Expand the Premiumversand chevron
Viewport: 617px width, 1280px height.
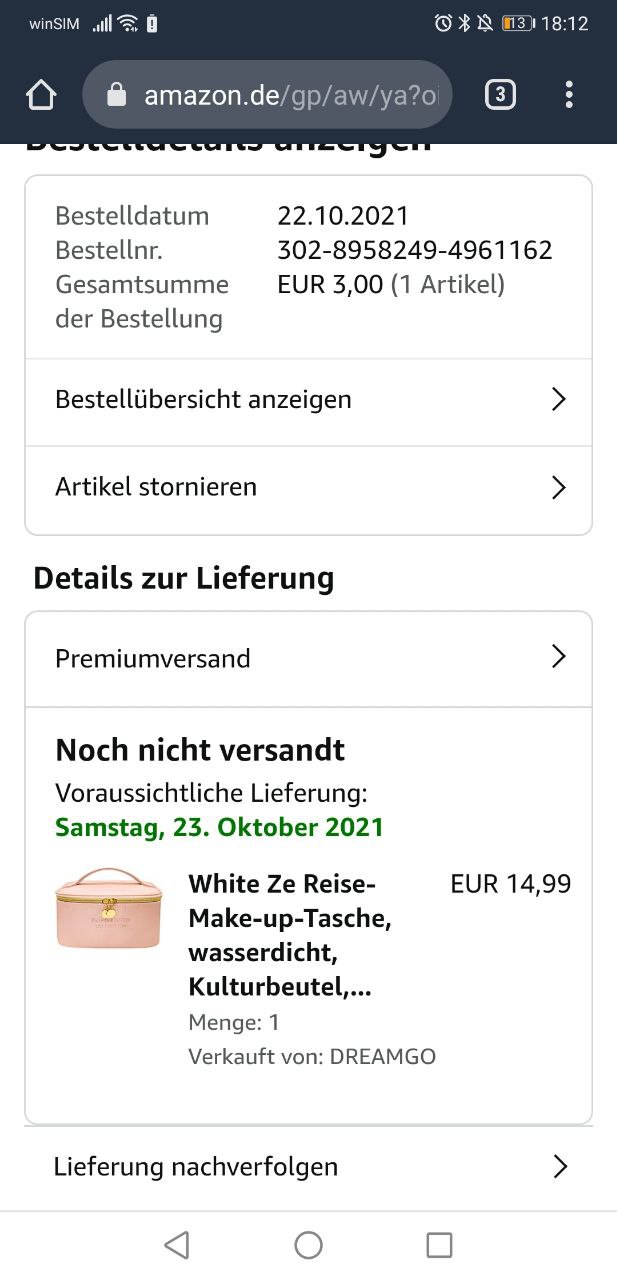(559, 657)
